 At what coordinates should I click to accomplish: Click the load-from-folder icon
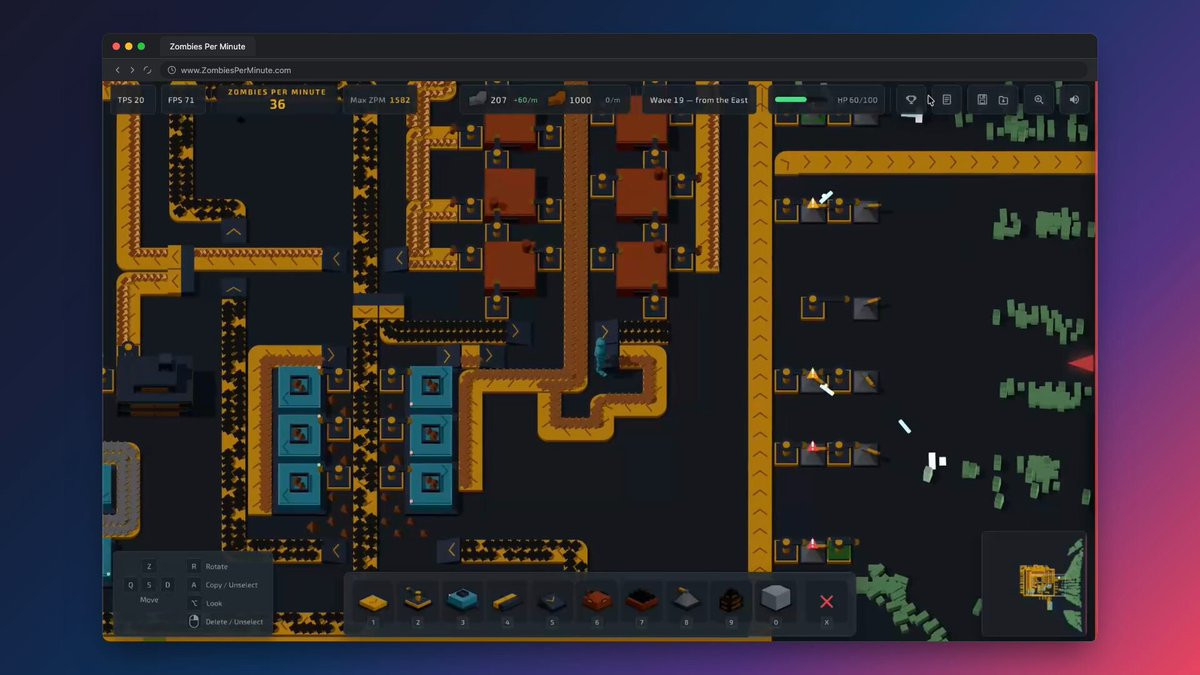pos(1003,100)
